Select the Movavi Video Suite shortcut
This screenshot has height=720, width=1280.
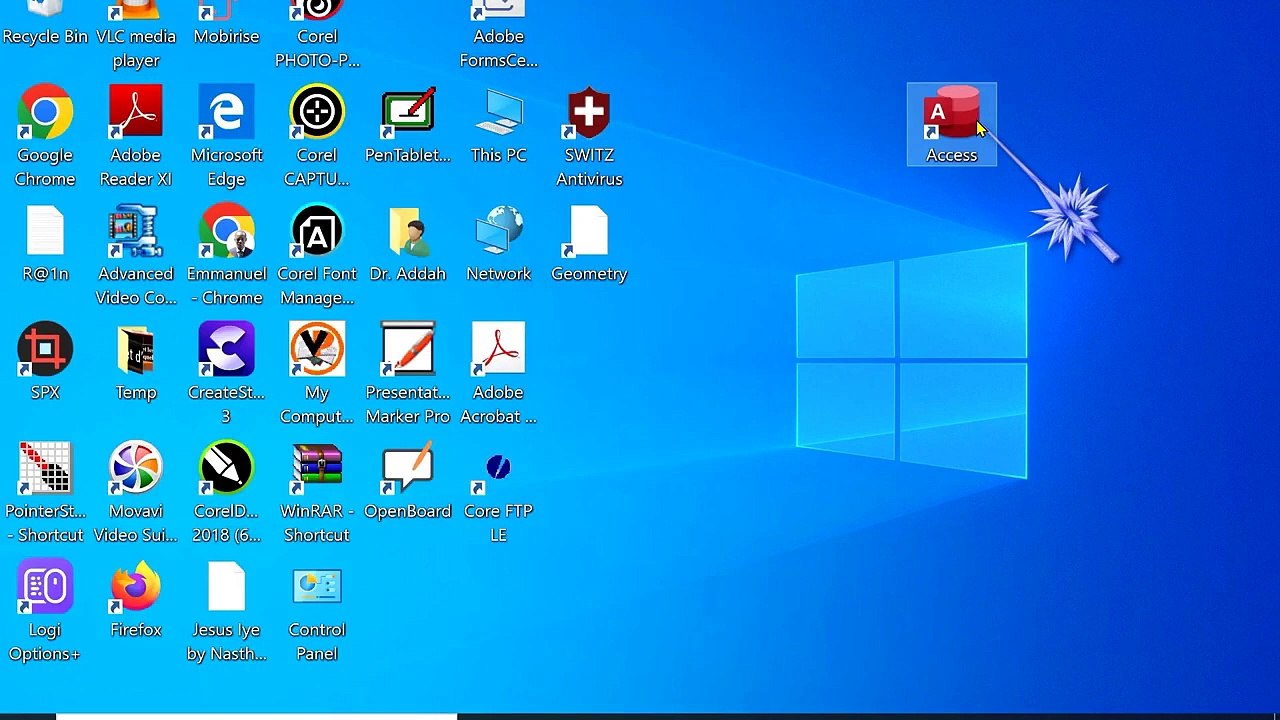coord(136,493)
